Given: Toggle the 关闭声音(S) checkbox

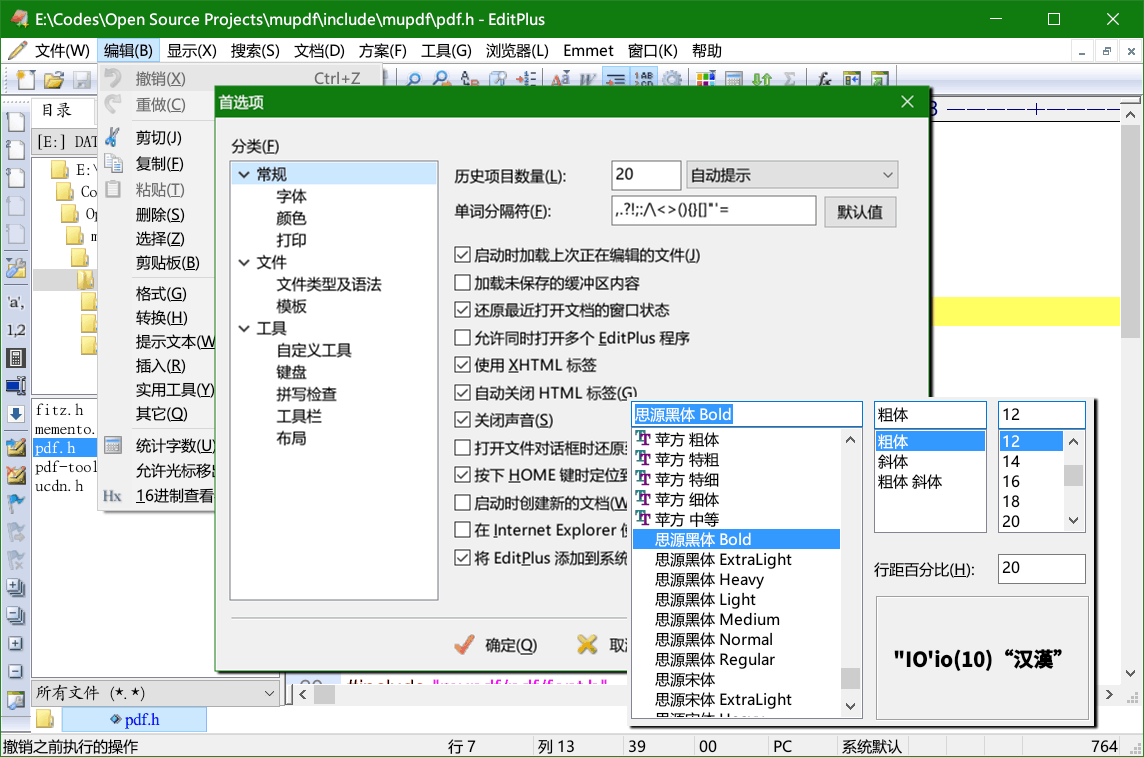Looking at the screenshot, I should click(462, 420).
